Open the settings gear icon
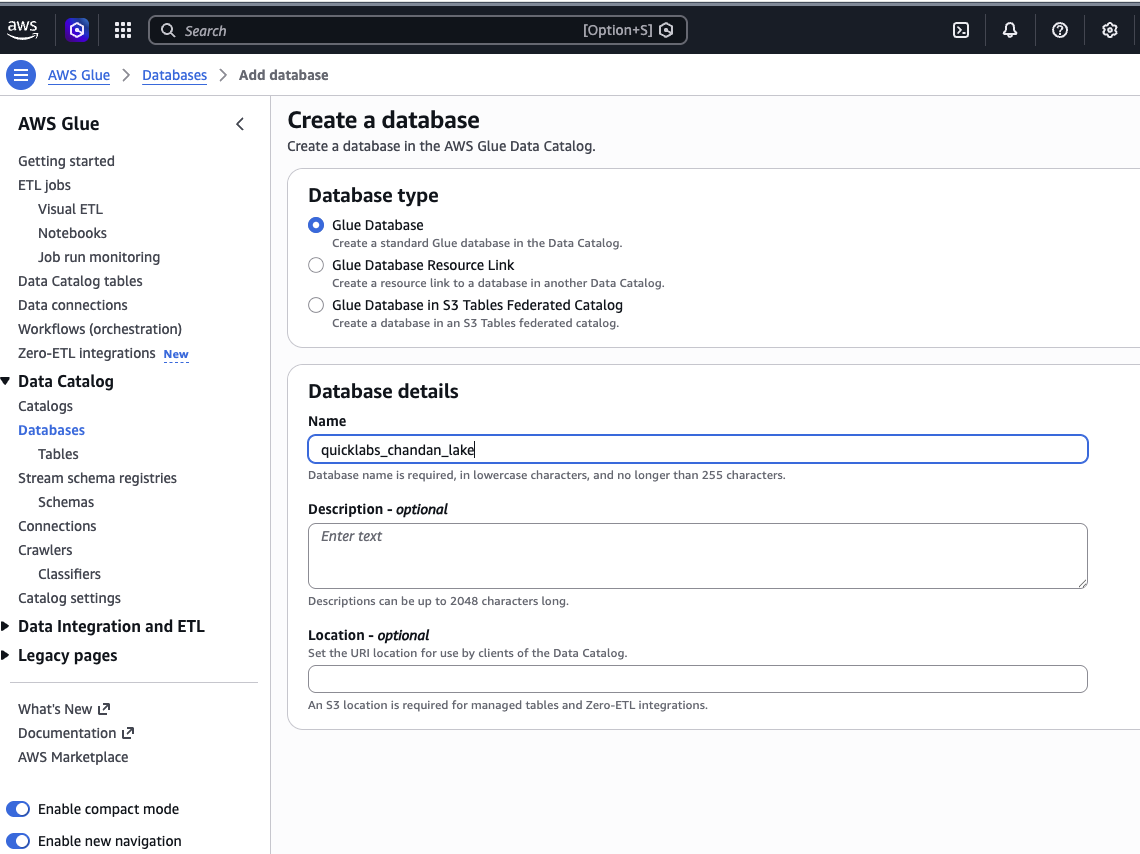This screenshot has height=854, width=1140. point(1109,30)
